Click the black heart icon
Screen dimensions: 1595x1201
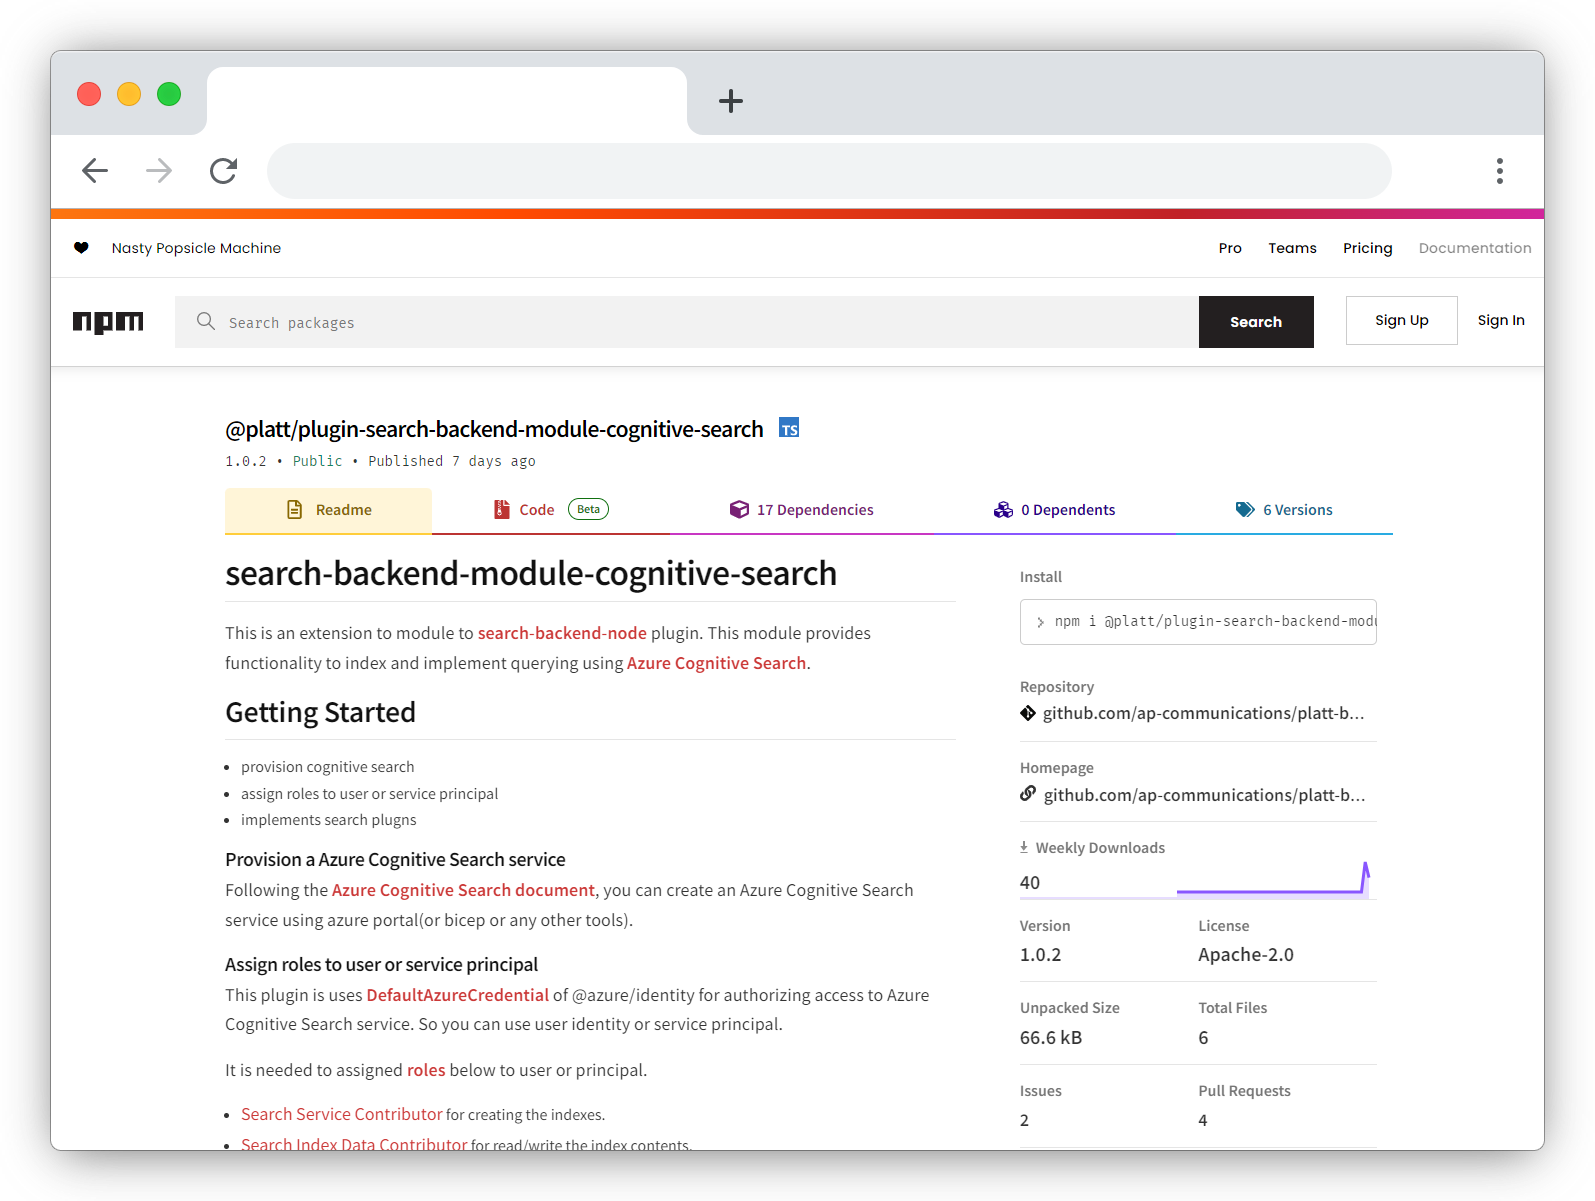81,248
